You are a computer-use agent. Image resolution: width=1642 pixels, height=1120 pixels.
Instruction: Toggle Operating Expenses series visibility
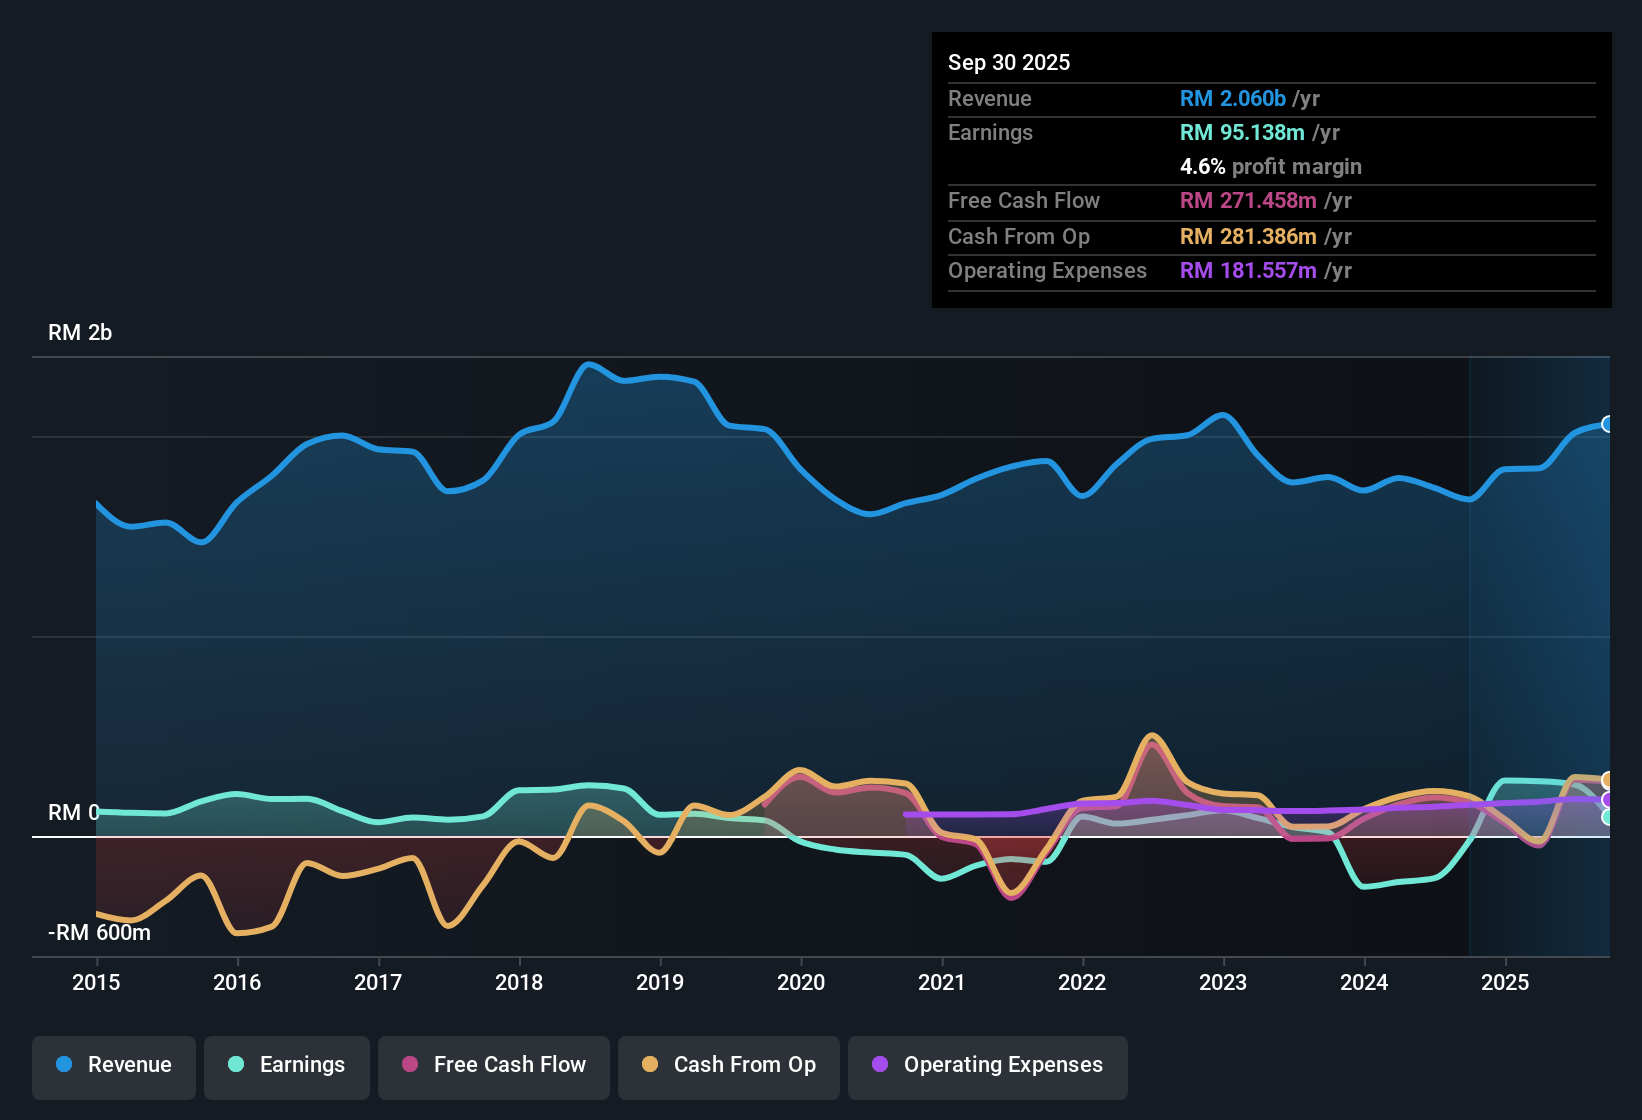pos(987,1065)
